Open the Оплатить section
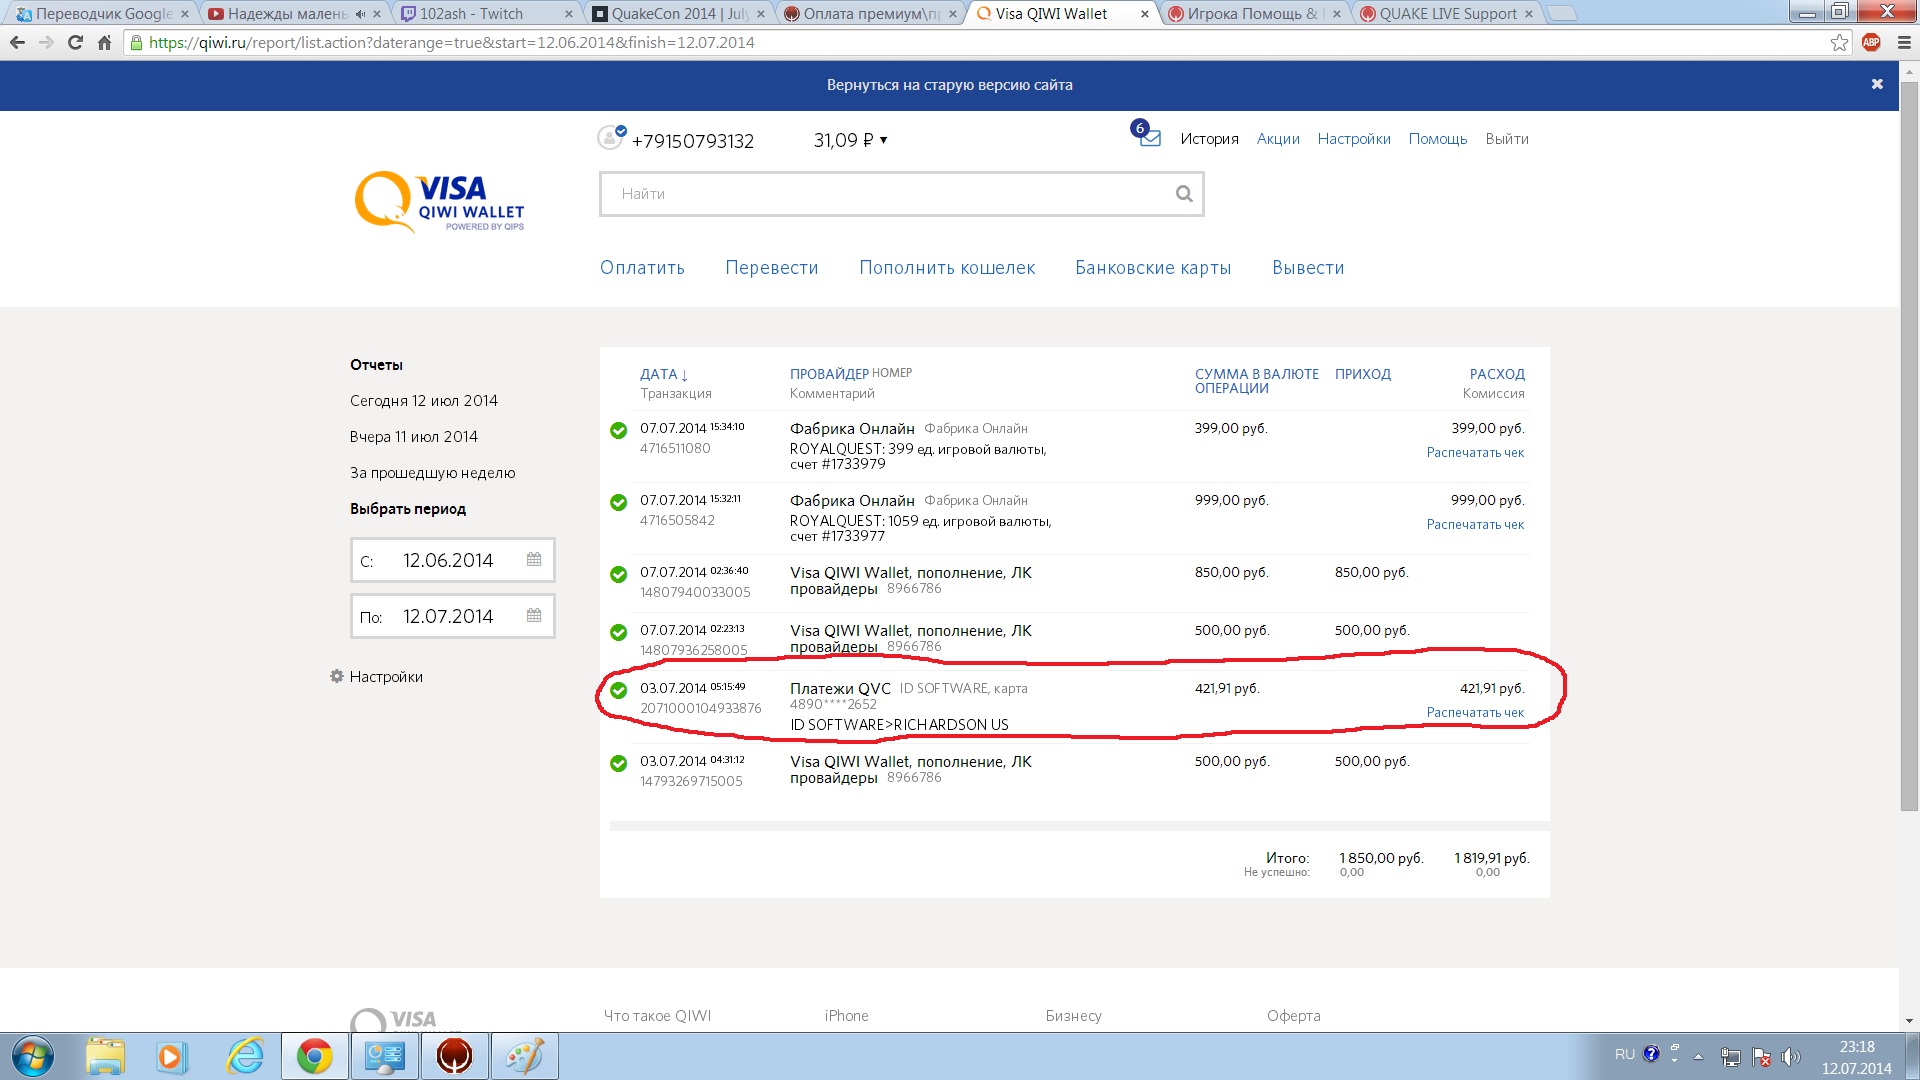1920x1080 pixels. click(642, 268)
